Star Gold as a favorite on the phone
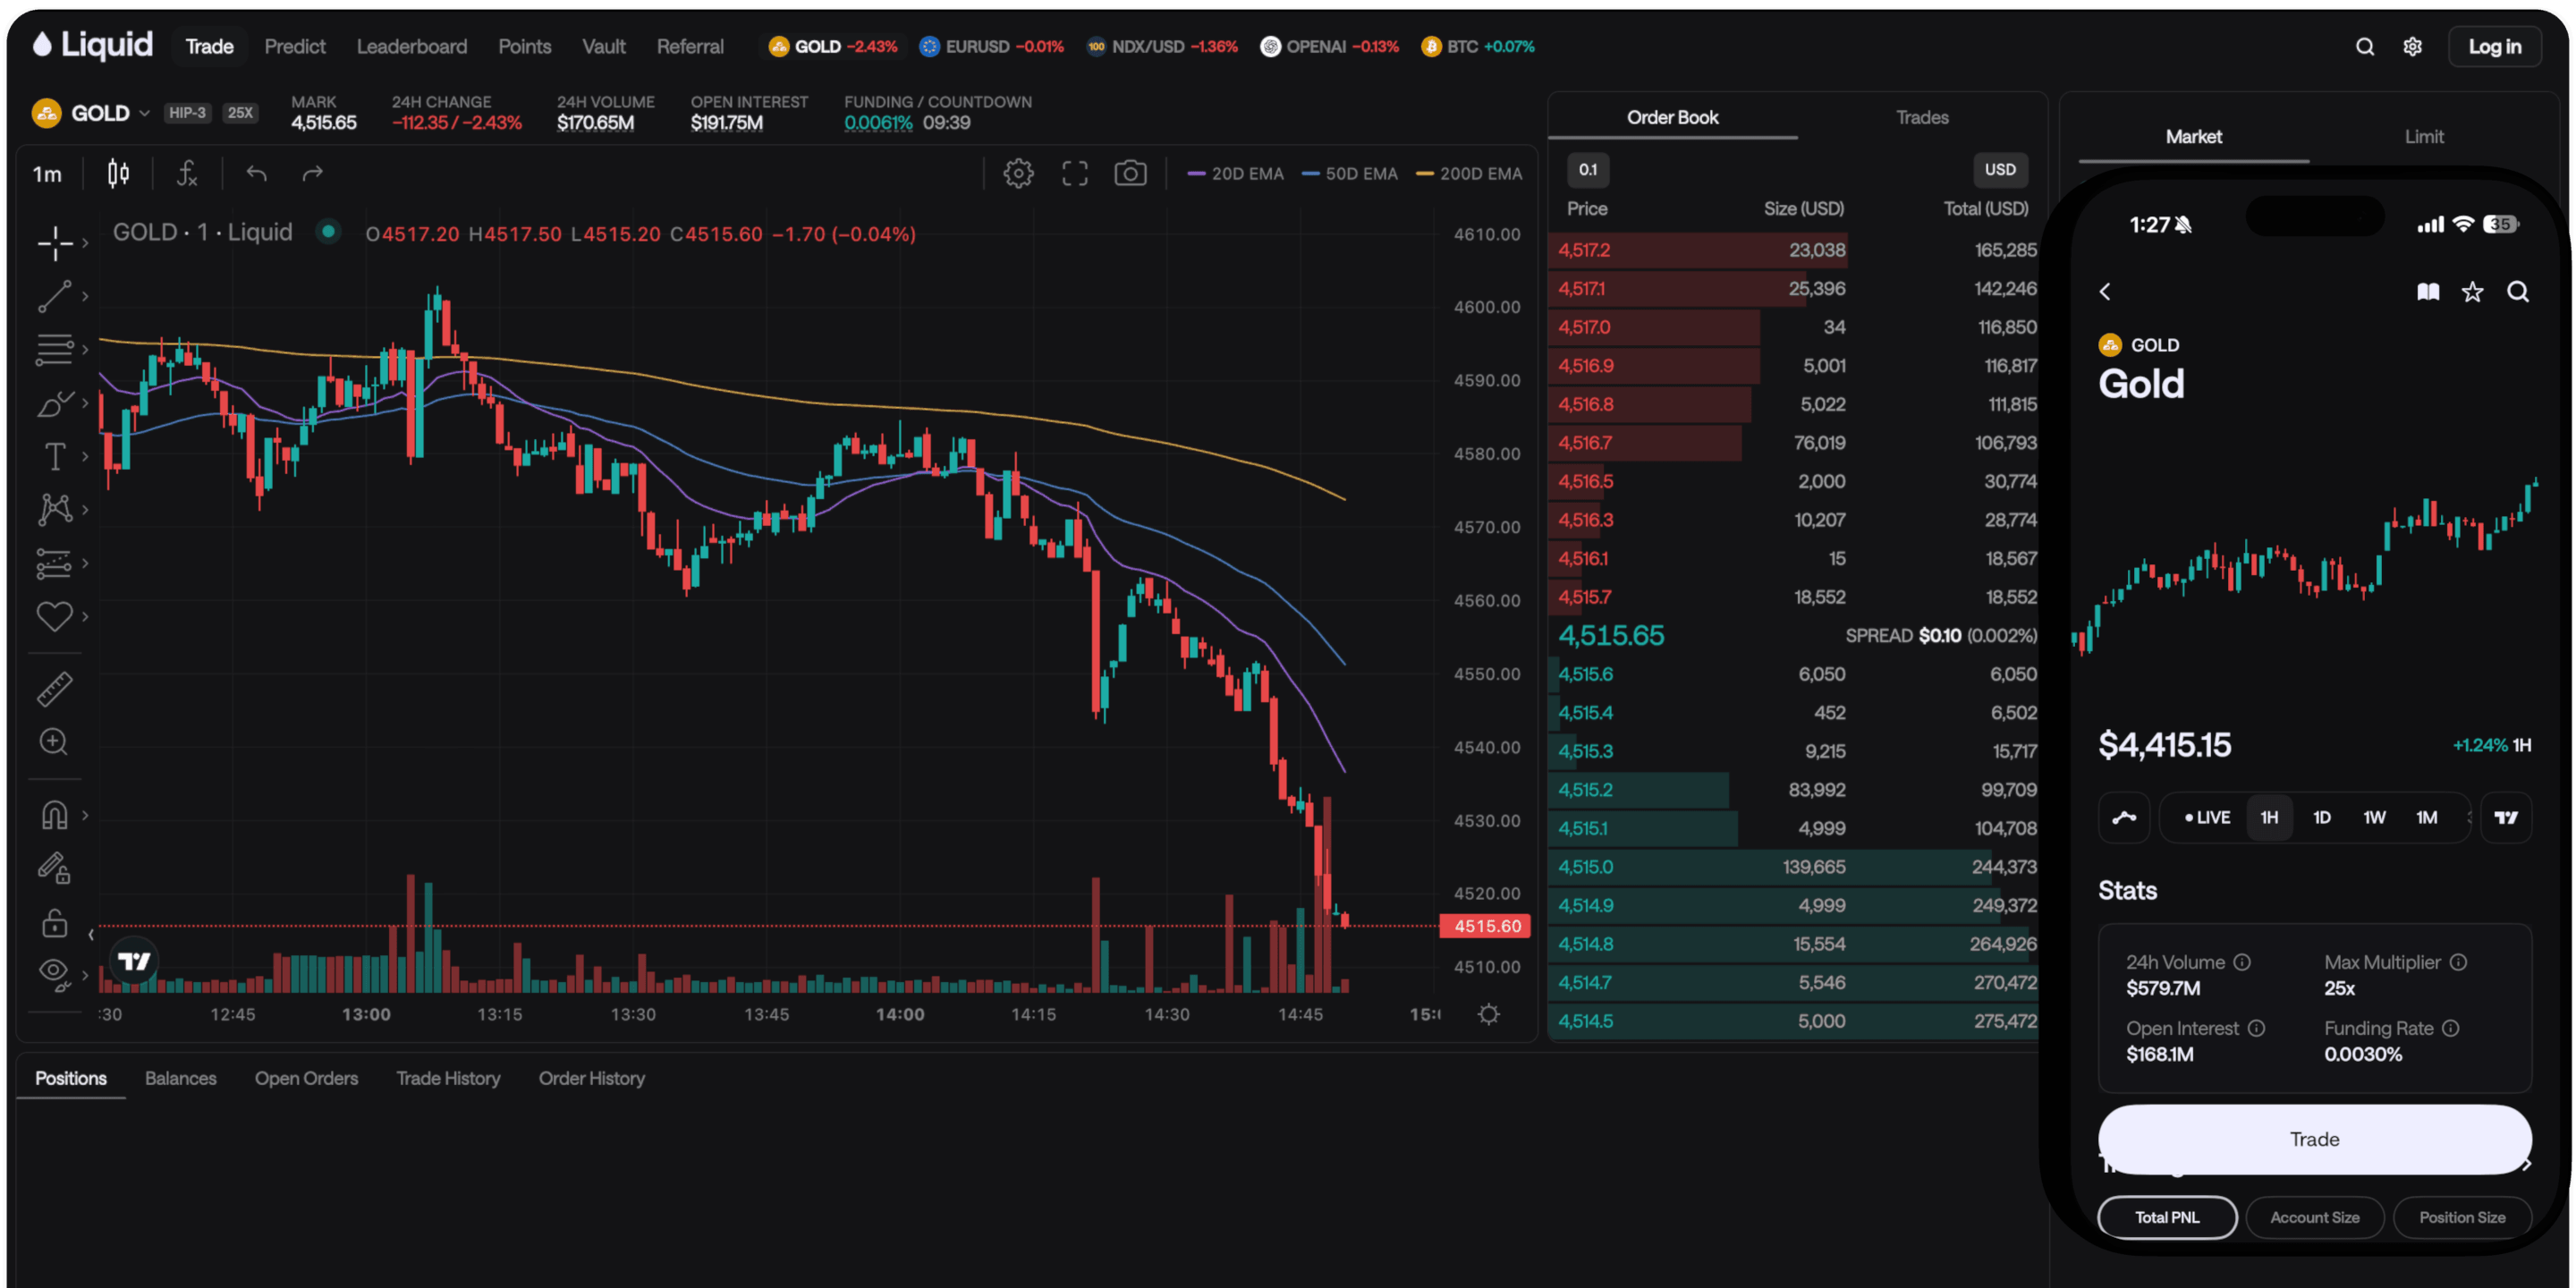2576x1288 pixels. [x=2472, y=291]
